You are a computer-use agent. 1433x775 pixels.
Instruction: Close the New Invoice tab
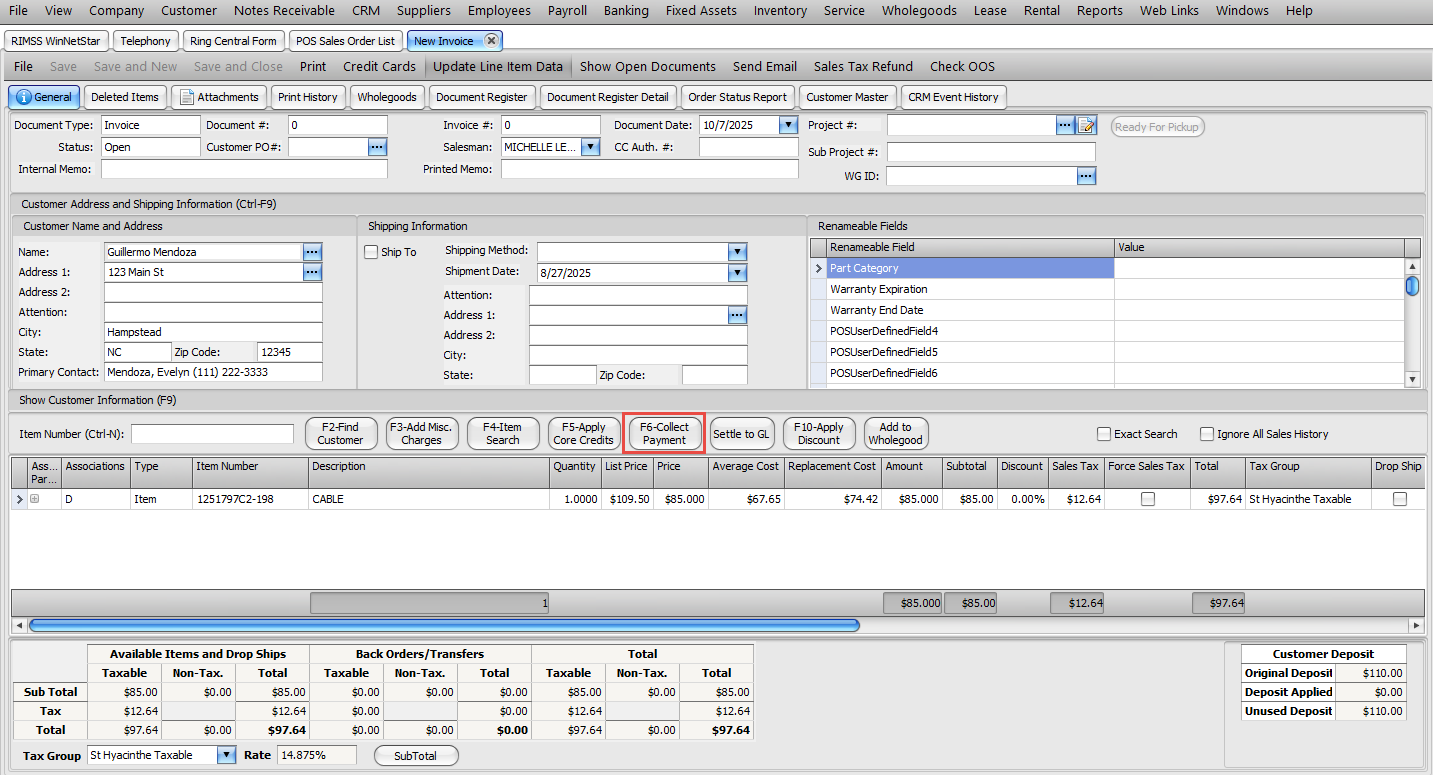pyautogui.click(x=491, y=41)
